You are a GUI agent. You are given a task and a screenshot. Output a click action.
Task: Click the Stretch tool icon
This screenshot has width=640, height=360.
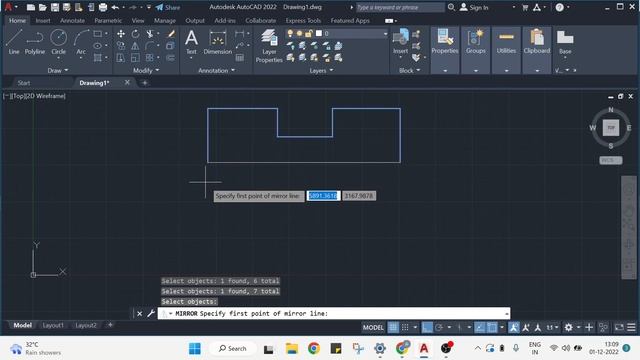click(x=121, y=58)
